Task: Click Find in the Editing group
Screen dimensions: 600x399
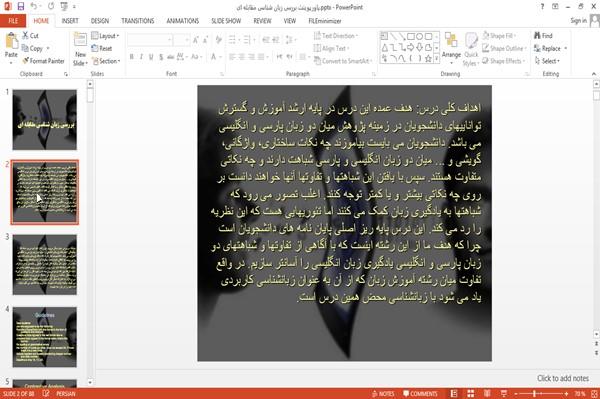Action: (x=543, y=36)
